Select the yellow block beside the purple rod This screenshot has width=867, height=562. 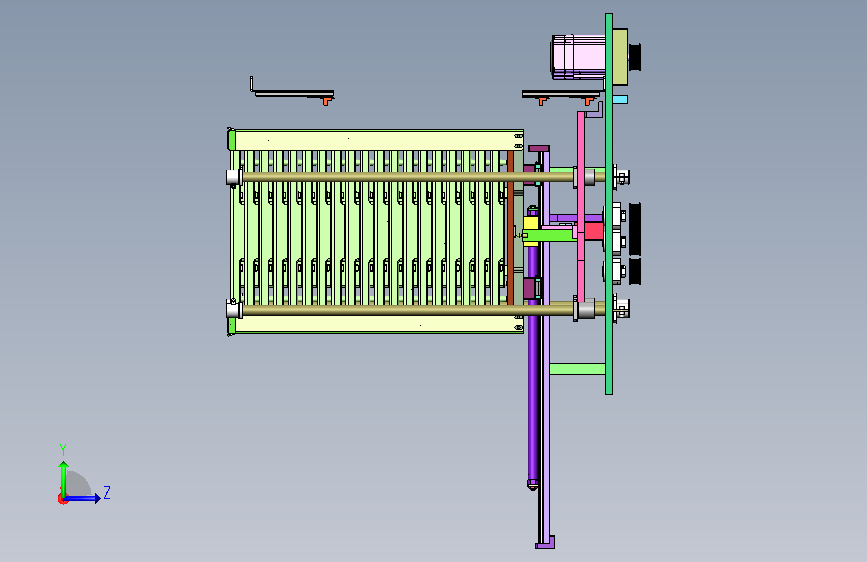click(530, 224)
